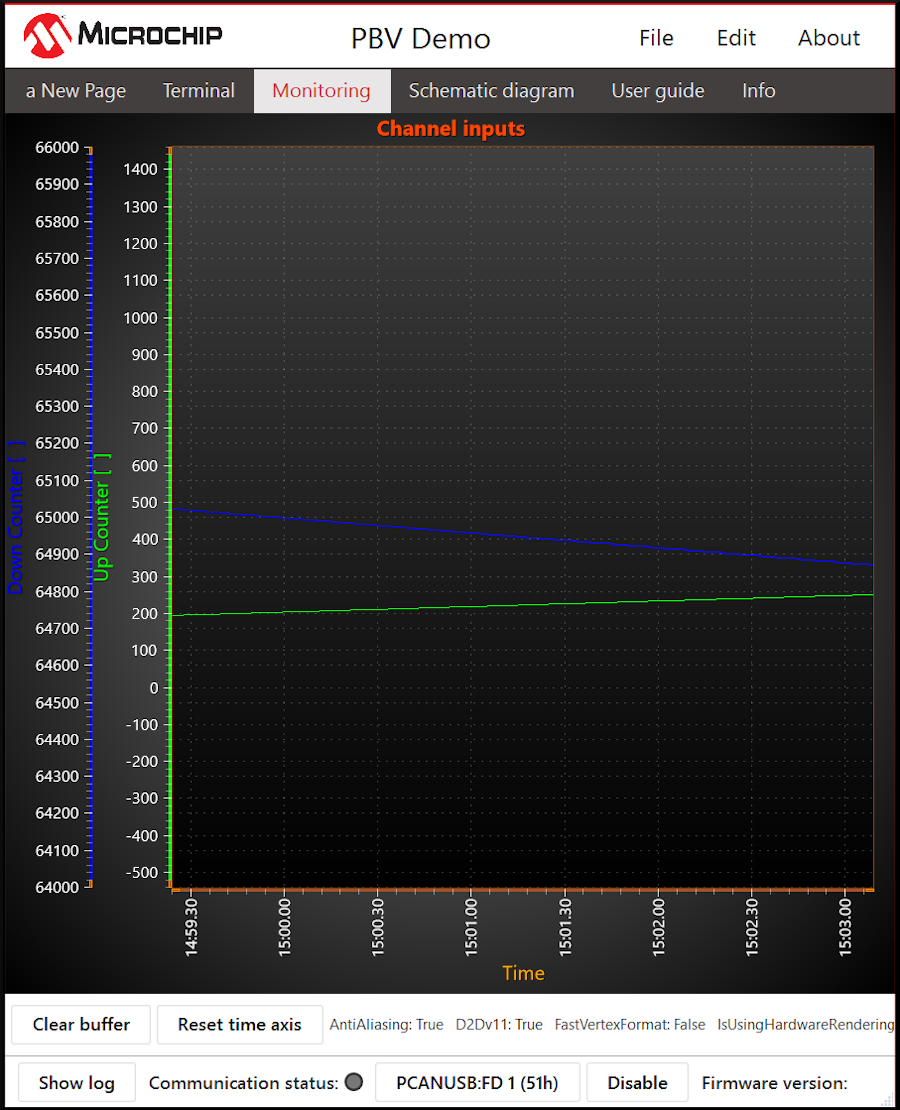Viewport: 900px width, 1110px height.
Task: Open the Edit menu
Action: [x=736, y=38]
